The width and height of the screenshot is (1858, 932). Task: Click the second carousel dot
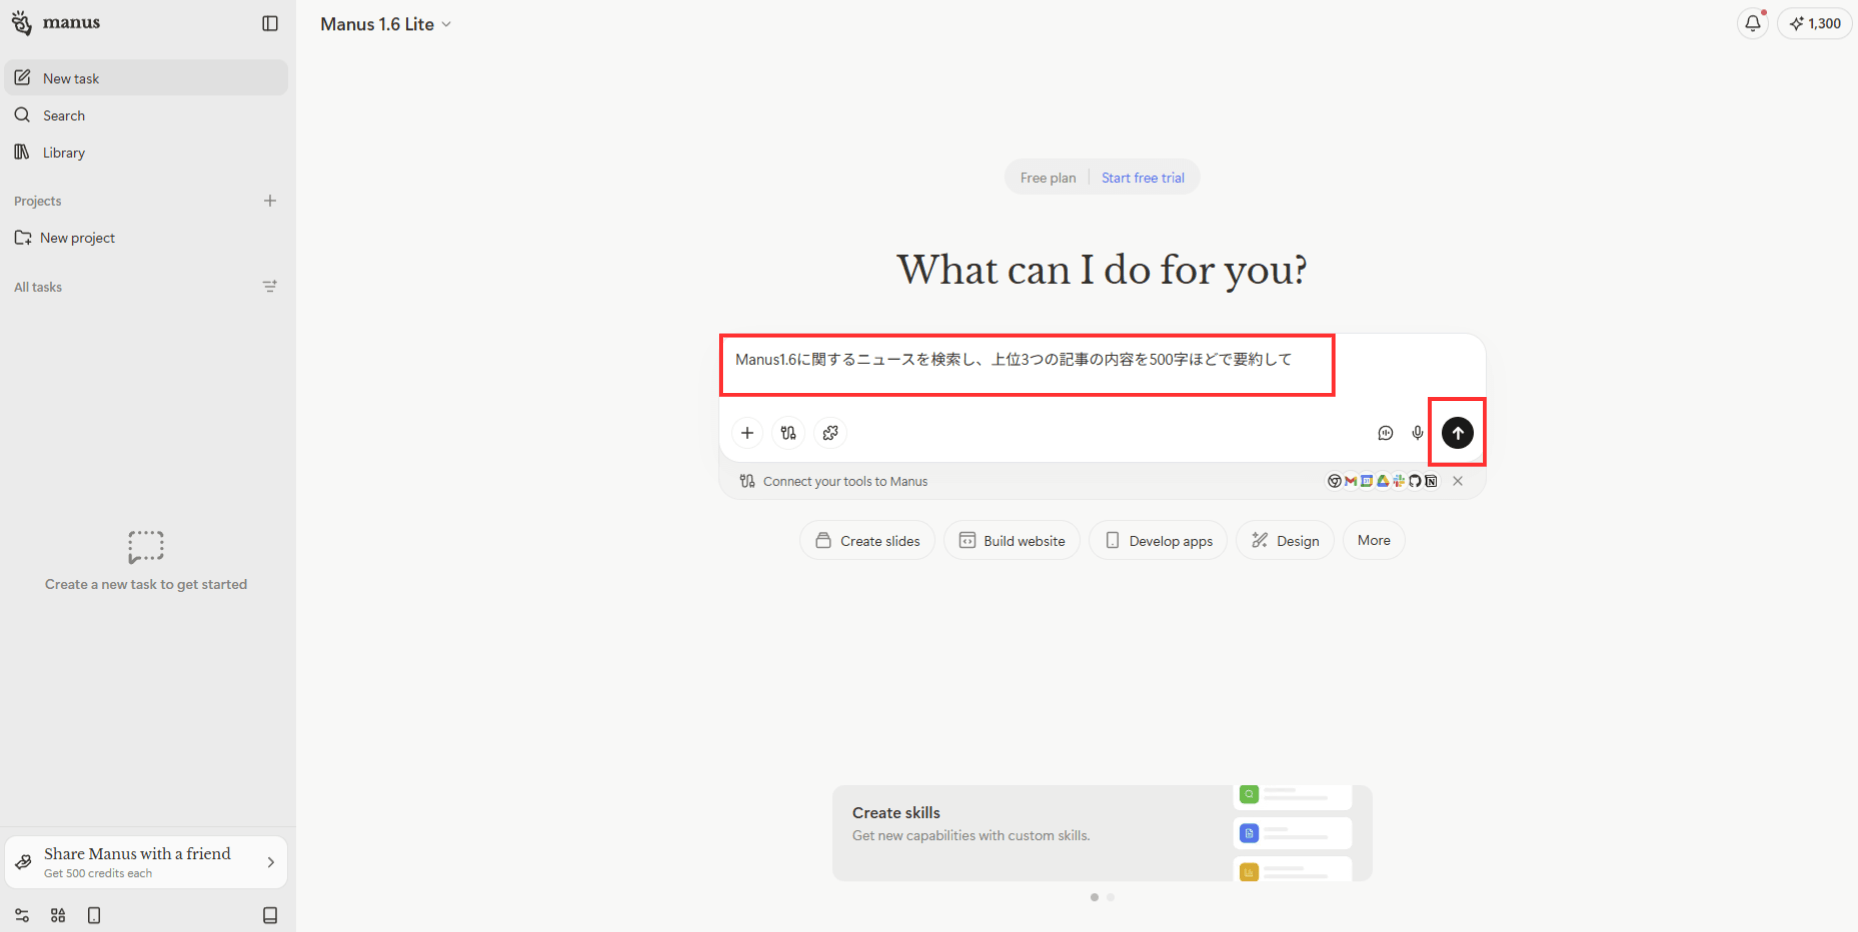click(x=1111, y=897)
